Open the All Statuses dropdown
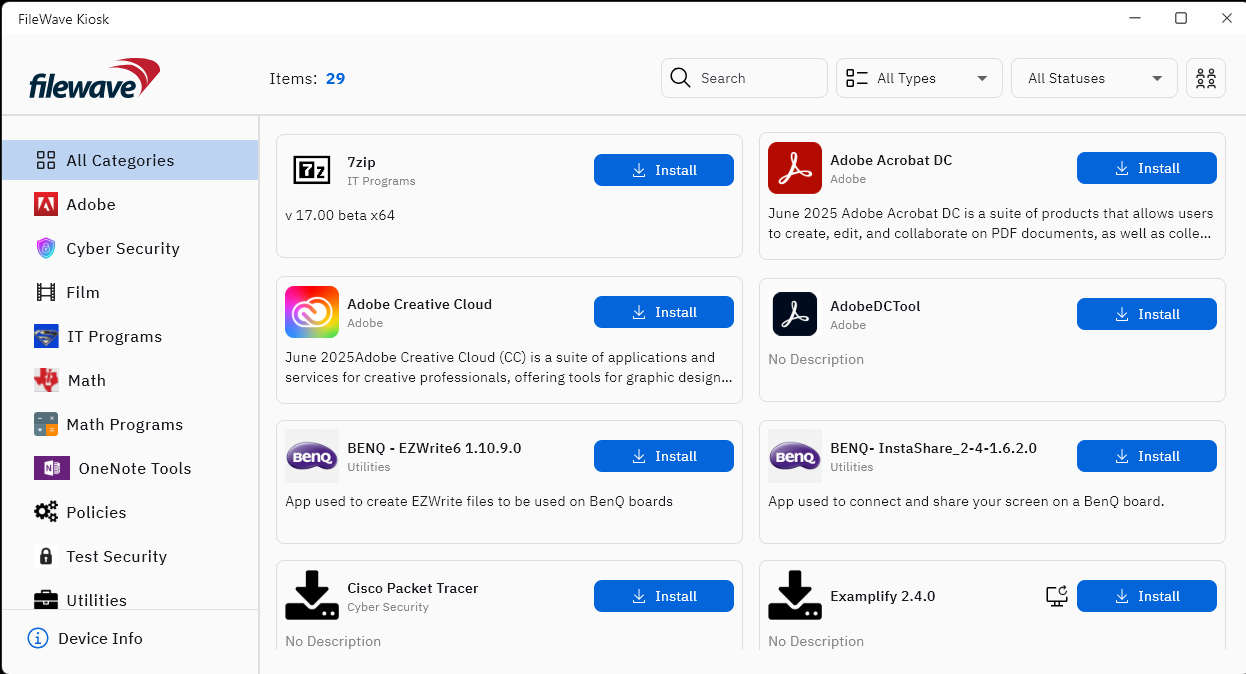Screen dimensions: 1246x674 point(1094,78)
